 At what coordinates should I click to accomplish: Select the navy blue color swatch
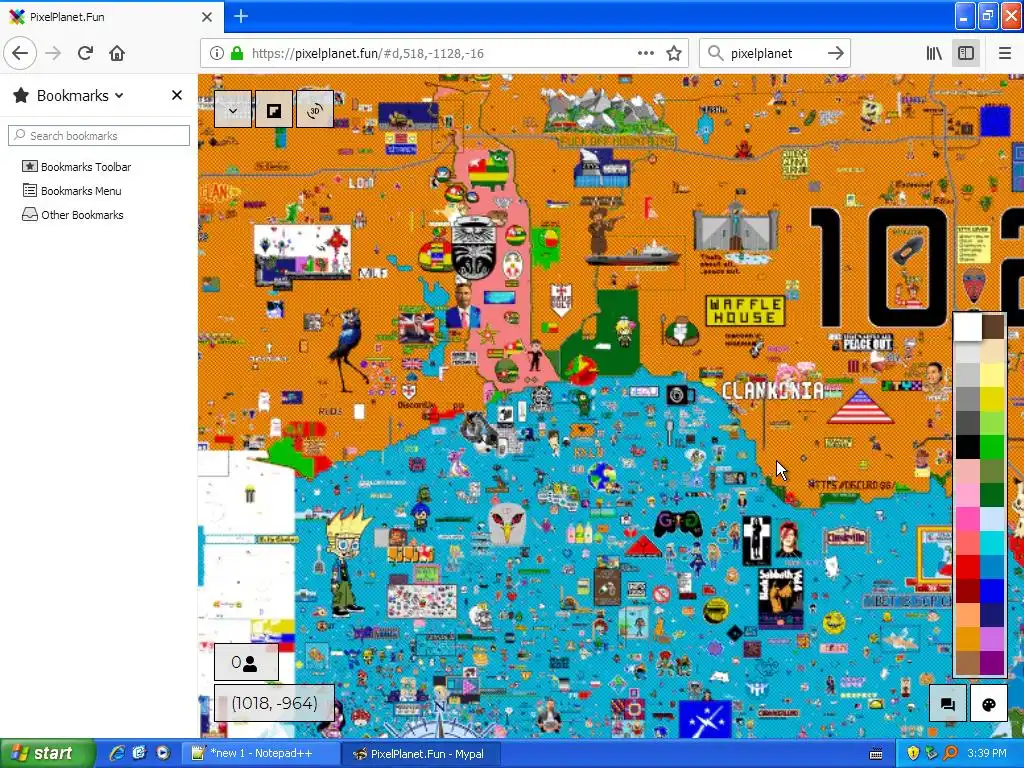(x=992, y=615)
